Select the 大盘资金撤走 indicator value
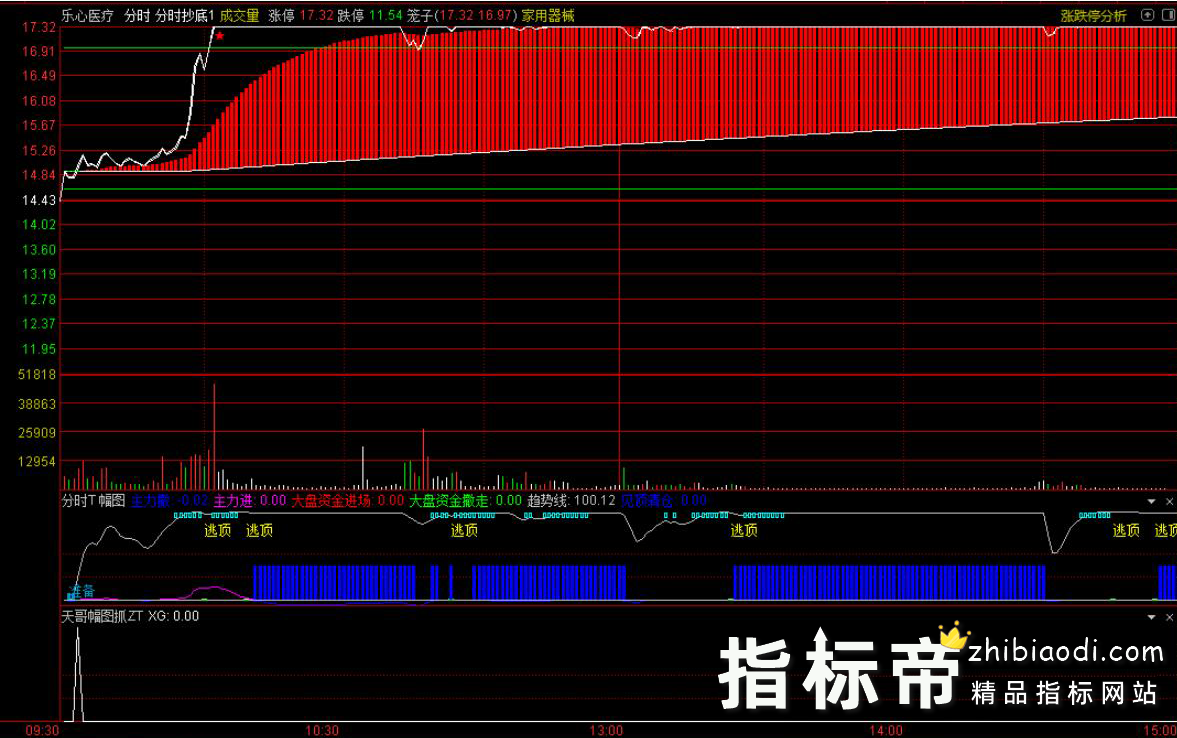Screen dimensions: 1177x738 pyautogui.click(x=465, y=501)
